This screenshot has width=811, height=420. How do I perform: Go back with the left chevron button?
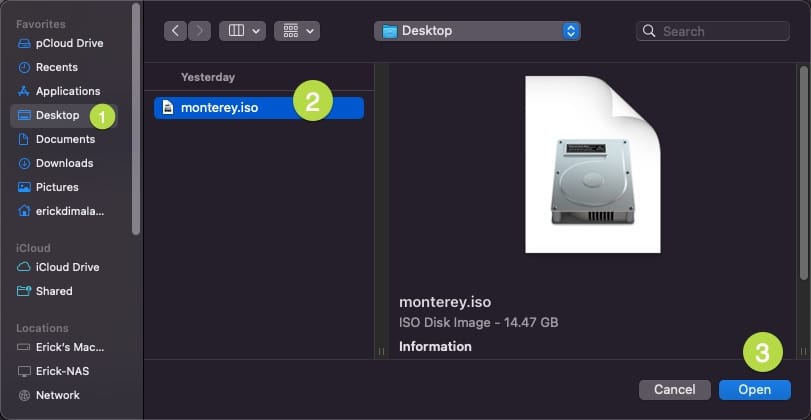(175, 31)
